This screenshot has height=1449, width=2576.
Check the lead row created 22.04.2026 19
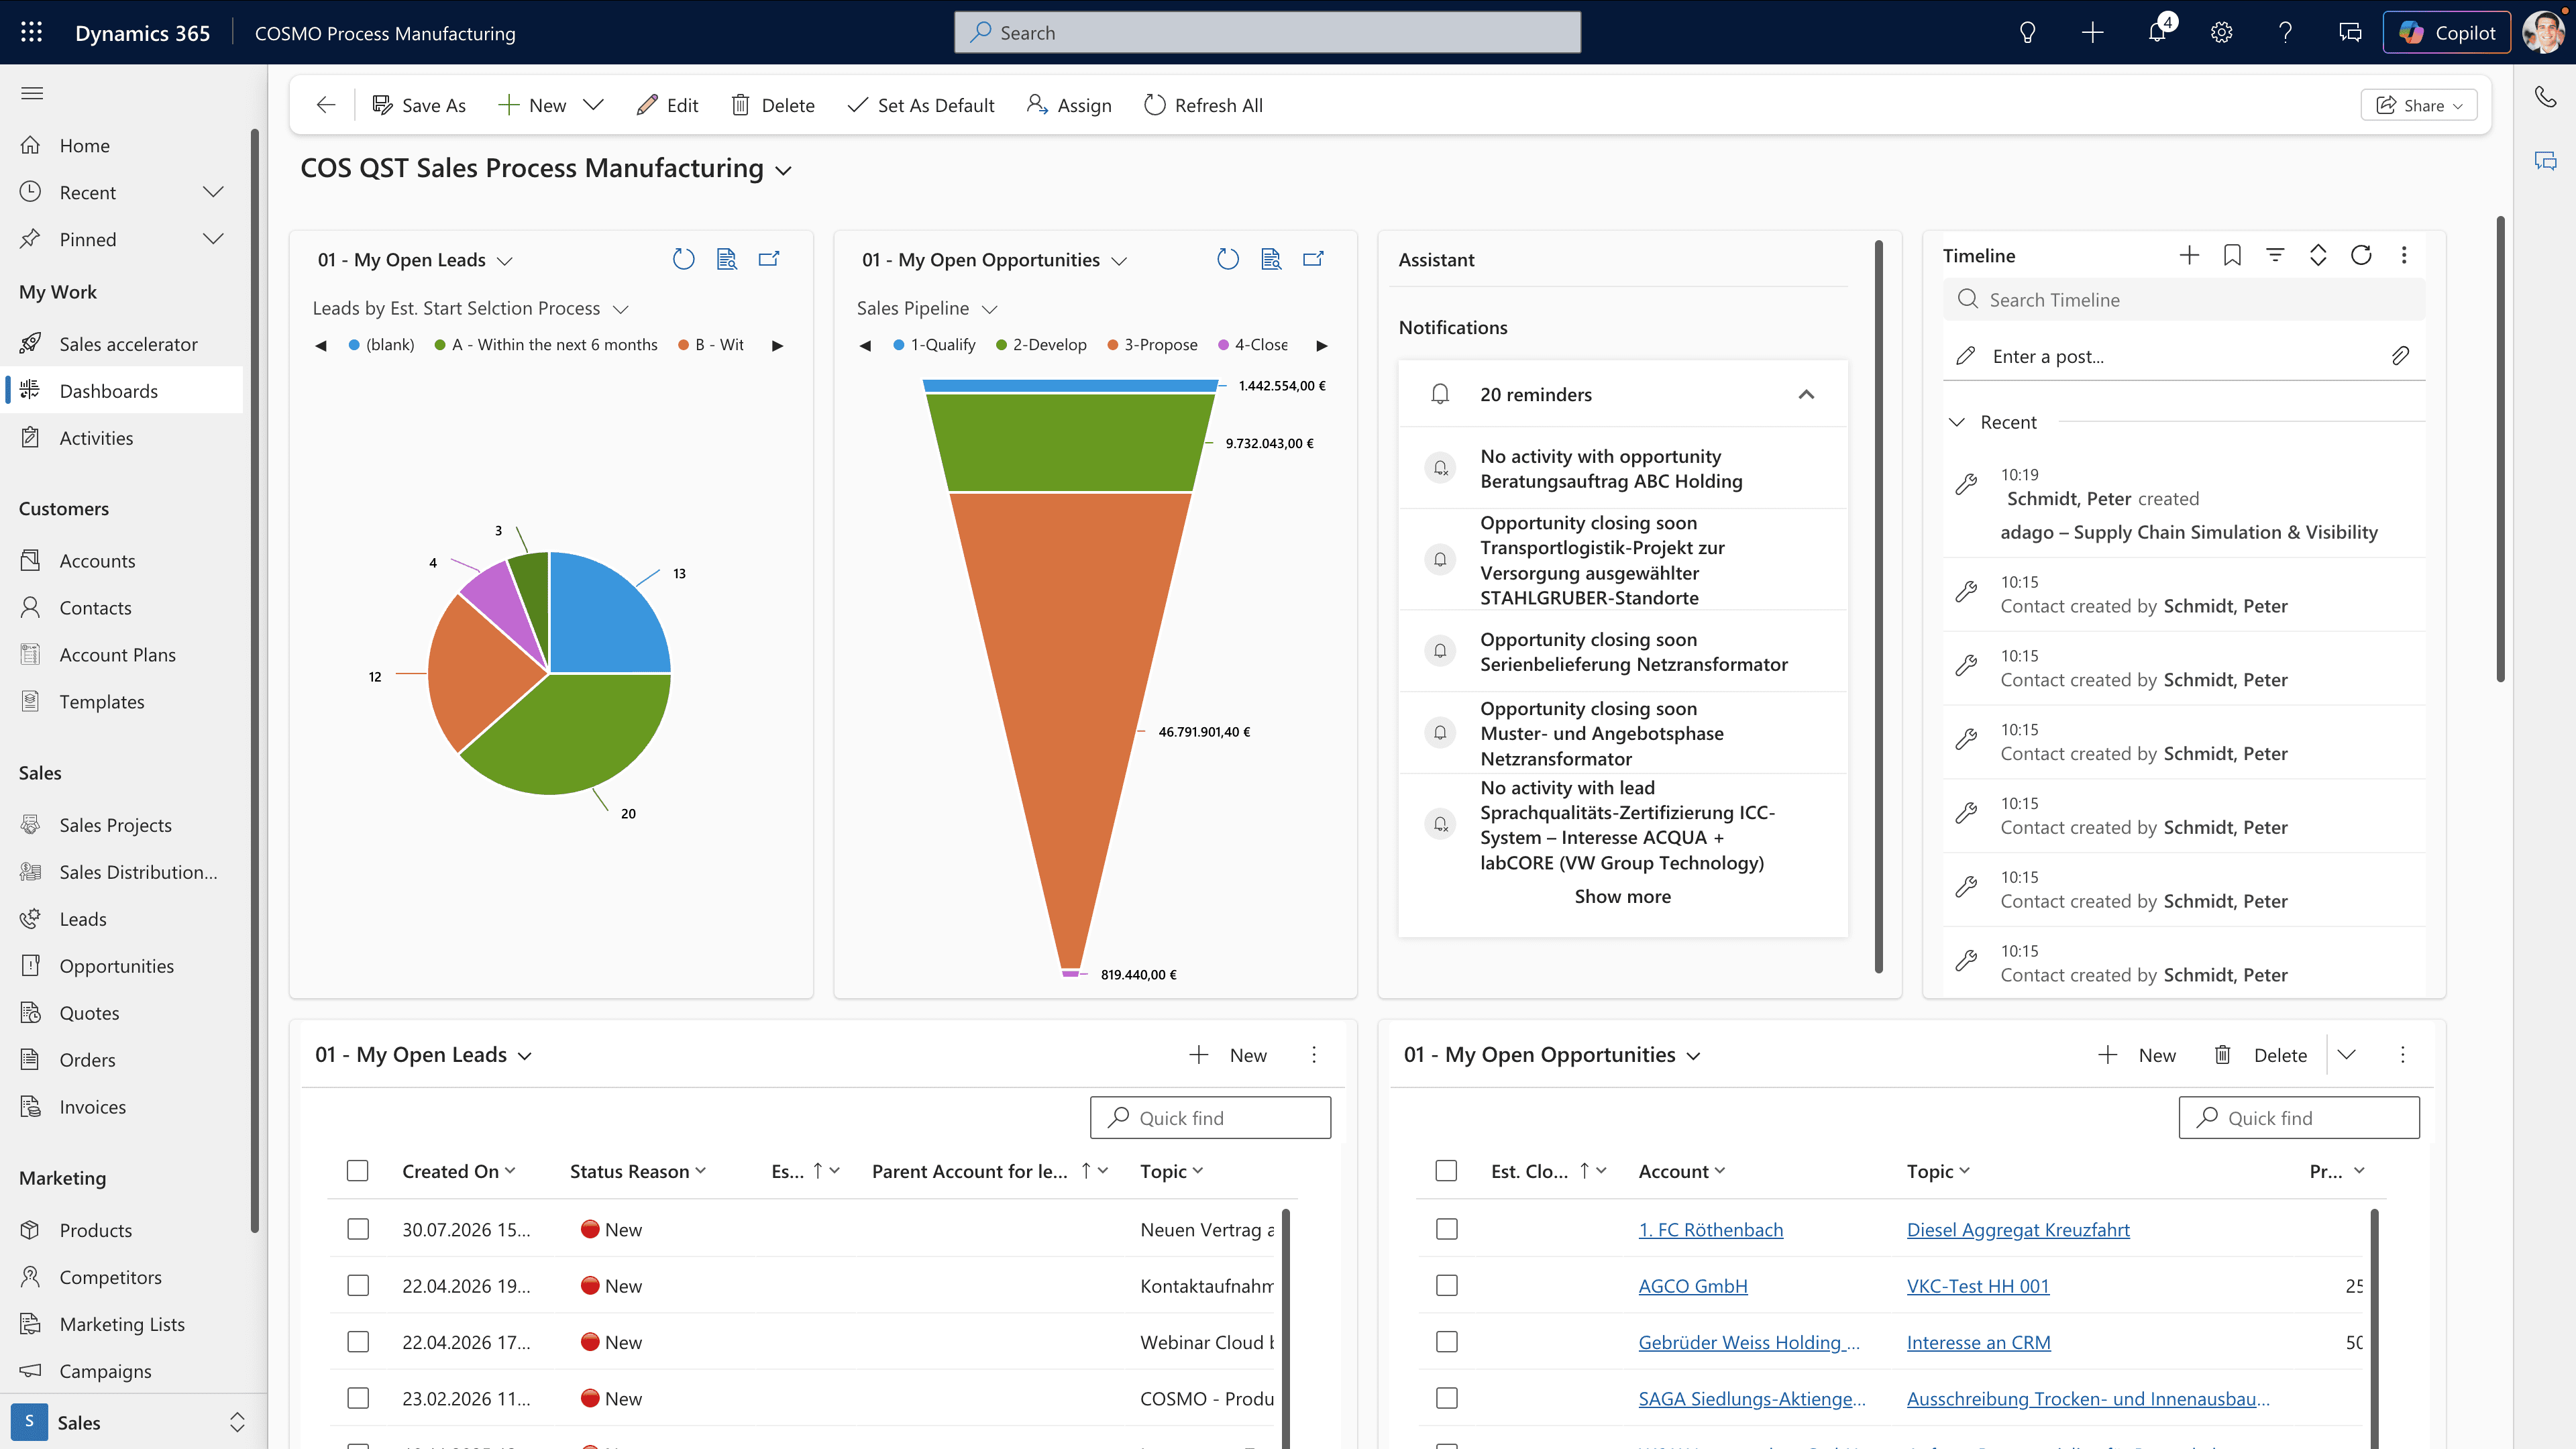coord(358,1285)
